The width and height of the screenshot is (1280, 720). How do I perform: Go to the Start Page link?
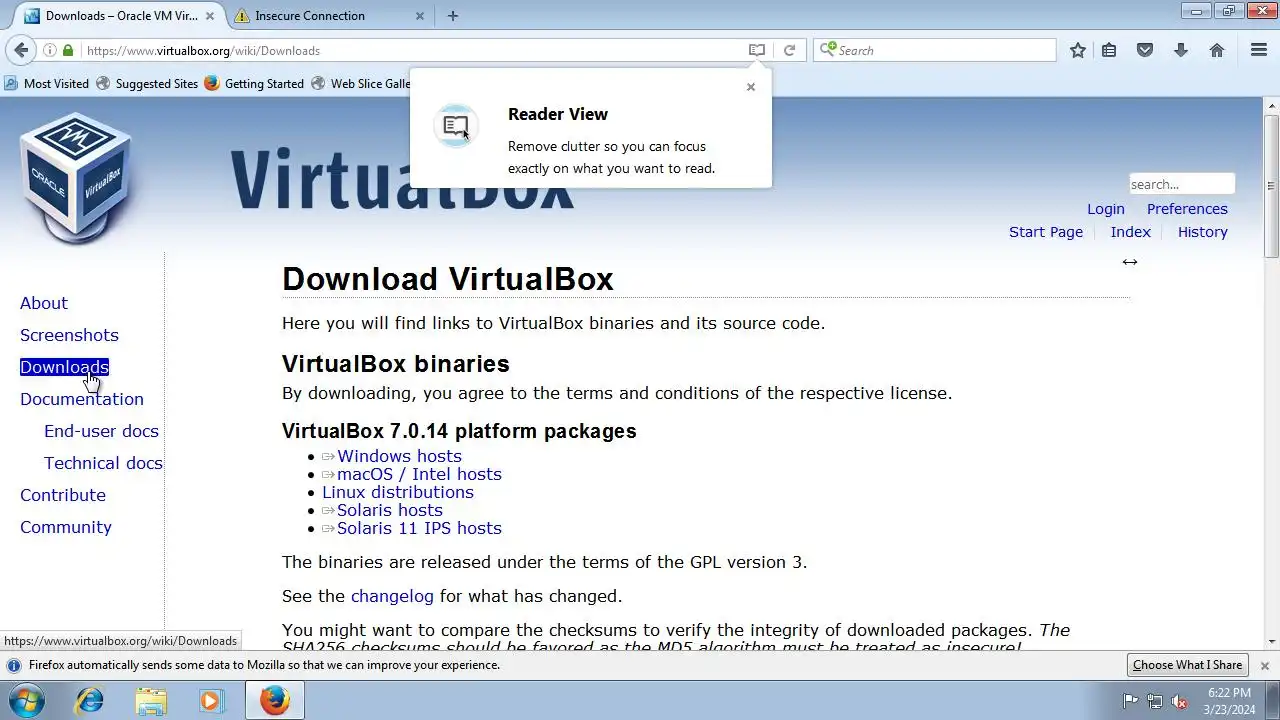pos(1046,232)
